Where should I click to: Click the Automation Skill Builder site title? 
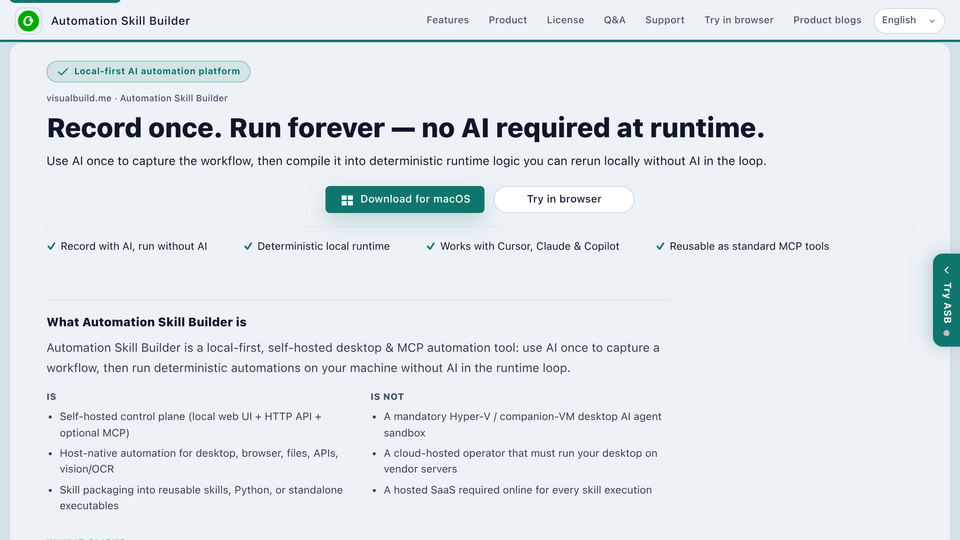pyautogui.click(x=121, y=21)
